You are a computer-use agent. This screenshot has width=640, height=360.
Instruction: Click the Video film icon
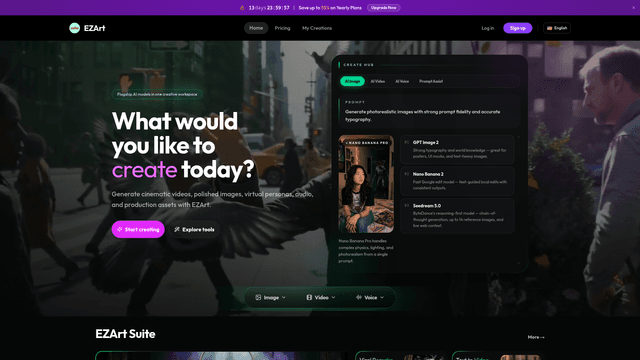pos(309,298)
